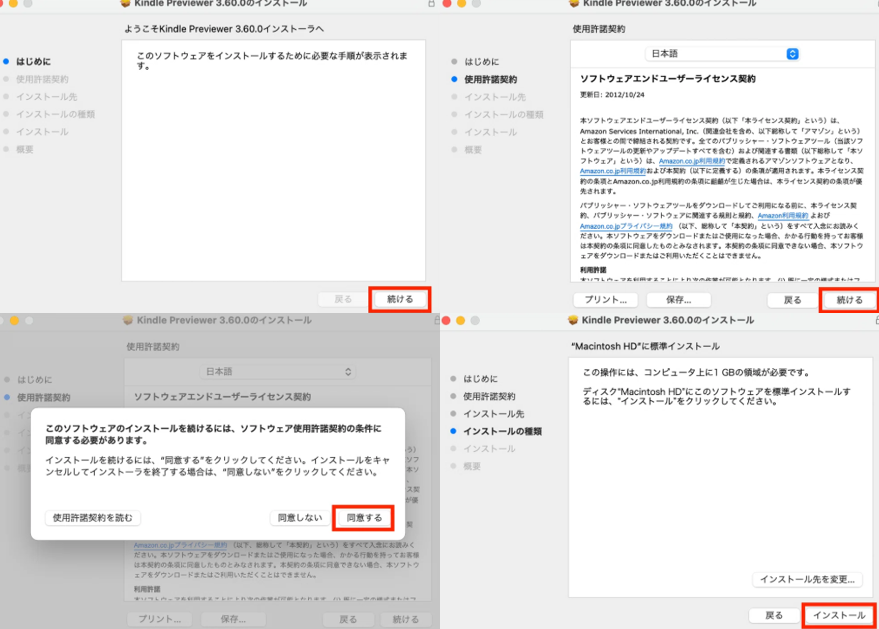Click 同意する in the agreement dialog
This screenshot has width=879, height=629.
tap(364, 517)
